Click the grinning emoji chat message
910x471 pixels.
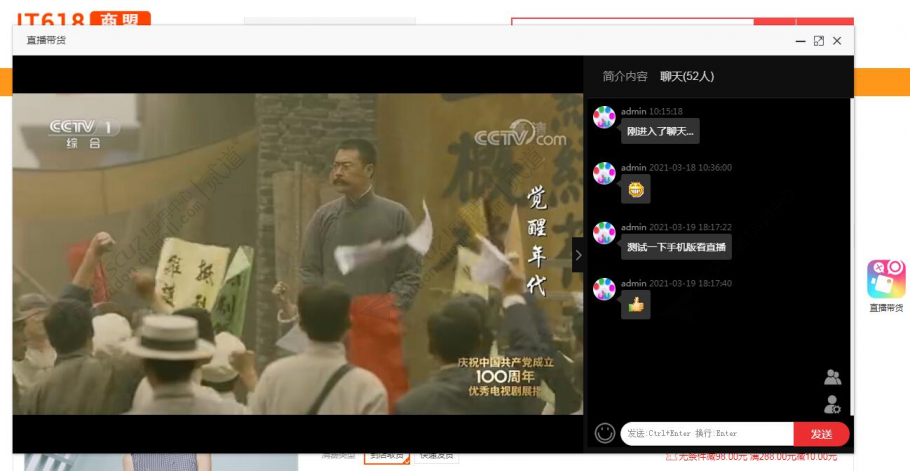tap(636, 190)
